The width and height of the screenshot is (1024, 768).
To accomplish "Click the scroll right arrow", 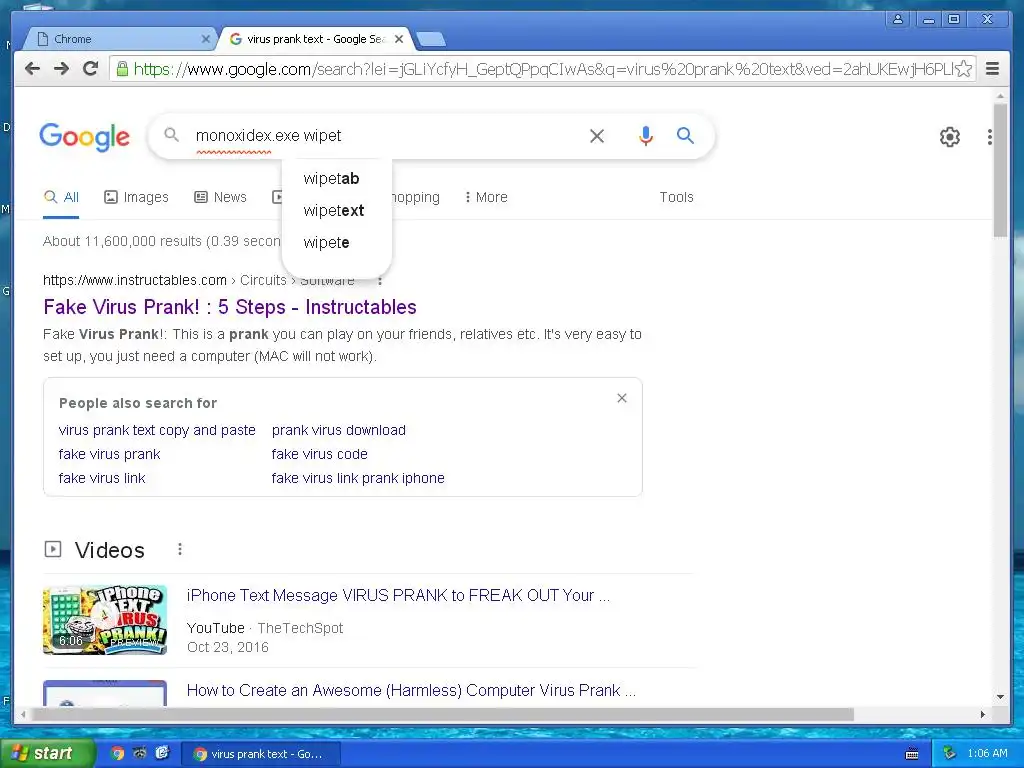I will [x=982, y=714].
